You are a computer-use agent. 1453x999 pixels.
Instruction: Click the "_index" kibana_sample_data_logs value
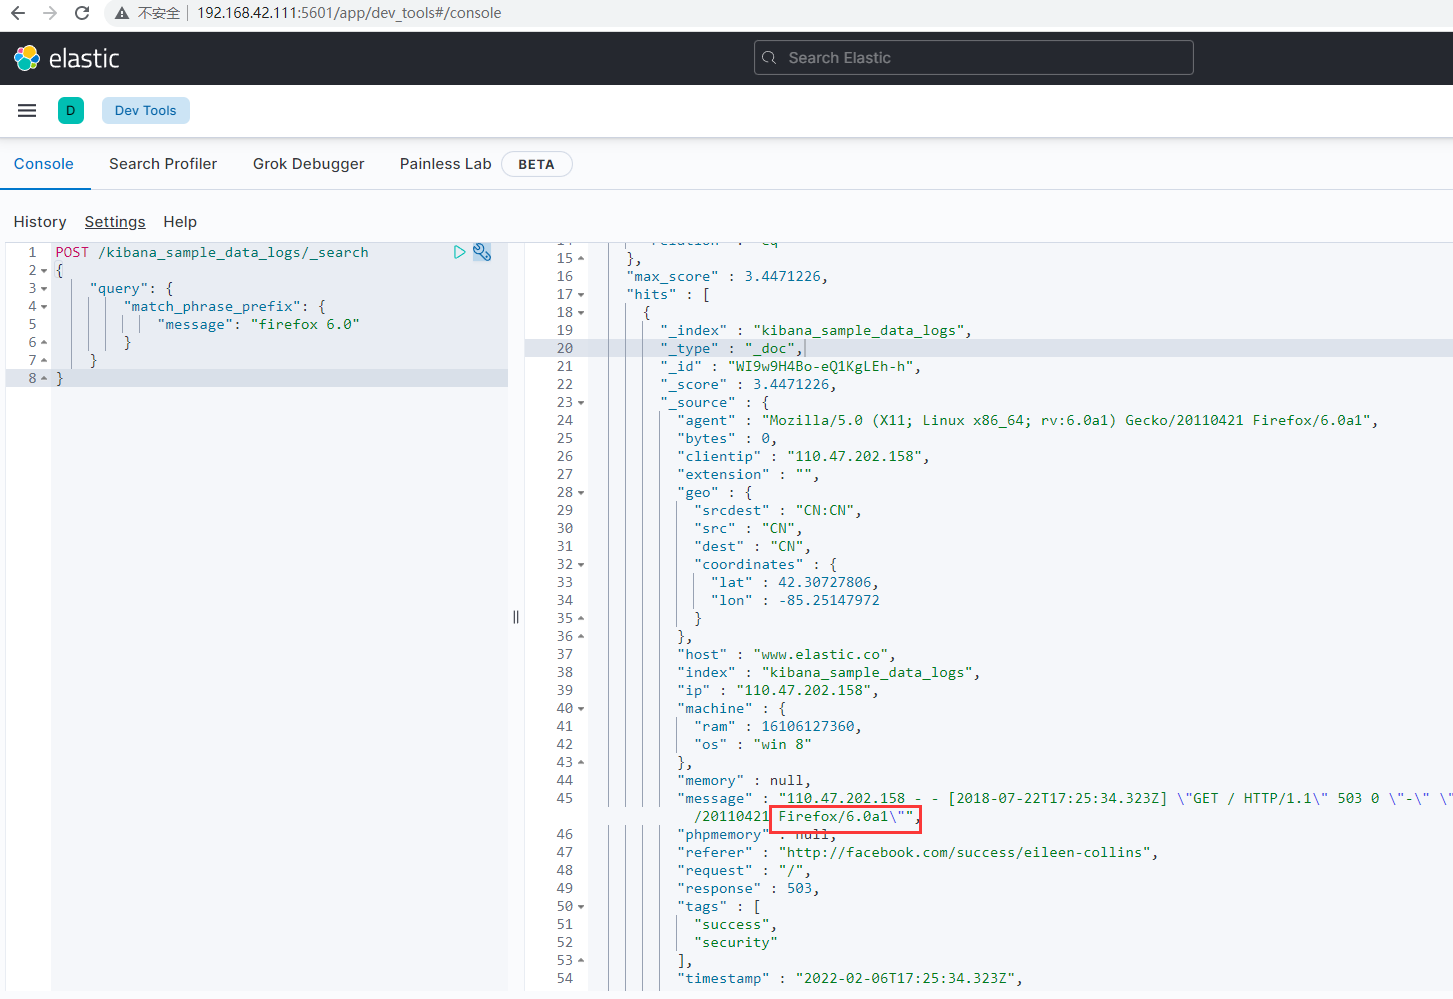click(858, 331)
